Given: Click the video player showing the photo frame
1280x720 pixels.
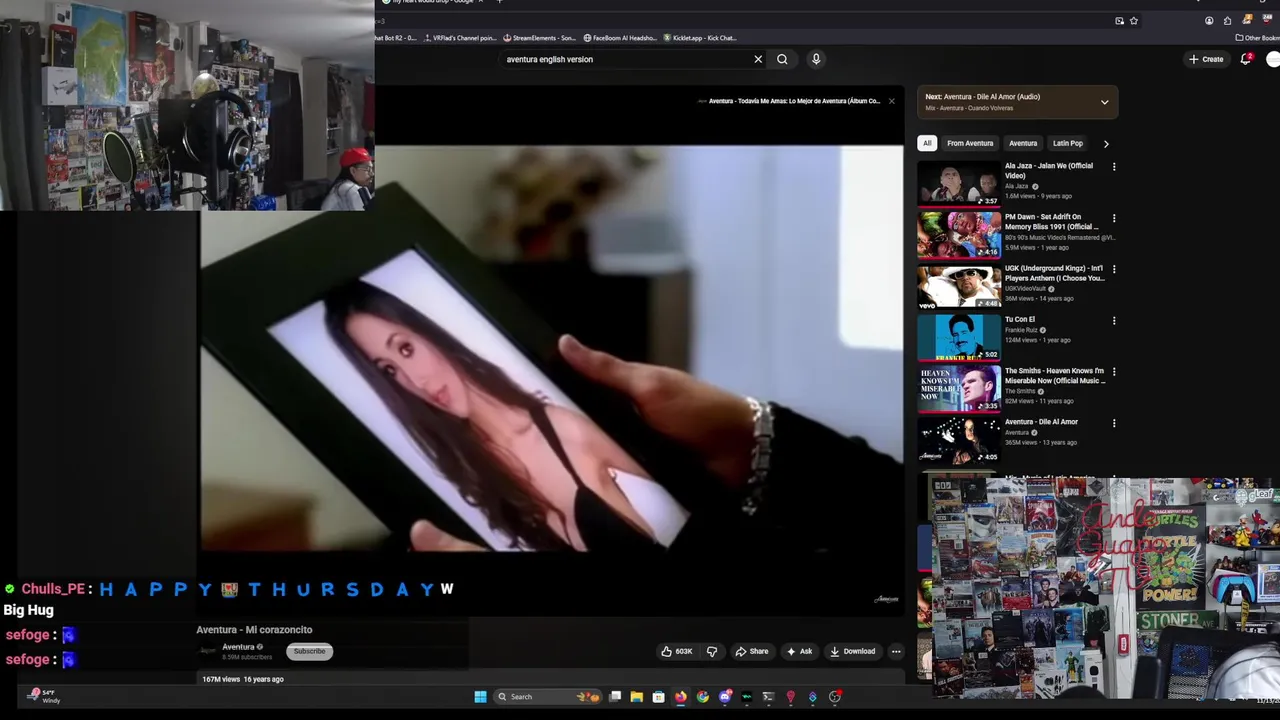Looking at the screenshot, I should point(552,348).
